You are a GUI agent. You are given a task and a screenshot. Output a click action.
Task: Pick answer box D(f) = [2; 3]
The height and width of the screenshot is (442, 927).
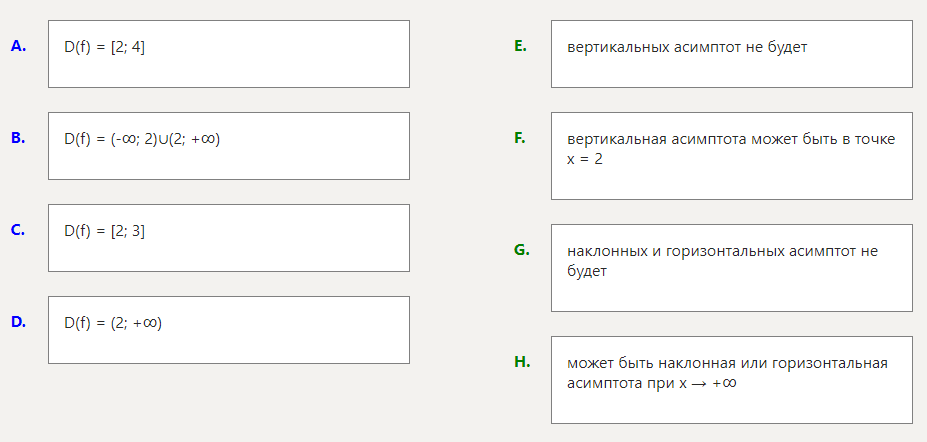(x=228, y=238)
